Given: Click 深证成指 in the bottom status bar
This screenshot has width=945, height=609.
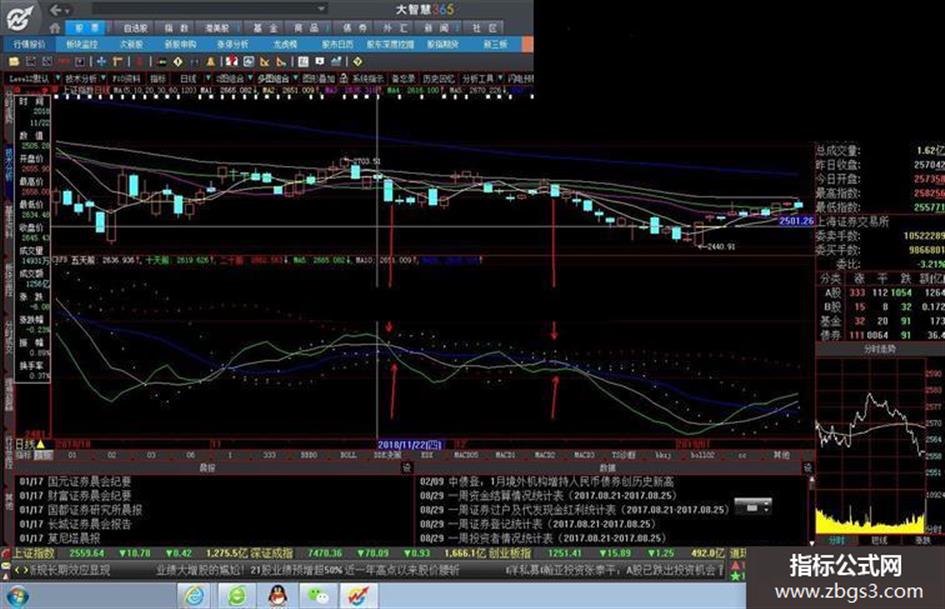Looking at the screenshot, I should (x=272, y=553).
